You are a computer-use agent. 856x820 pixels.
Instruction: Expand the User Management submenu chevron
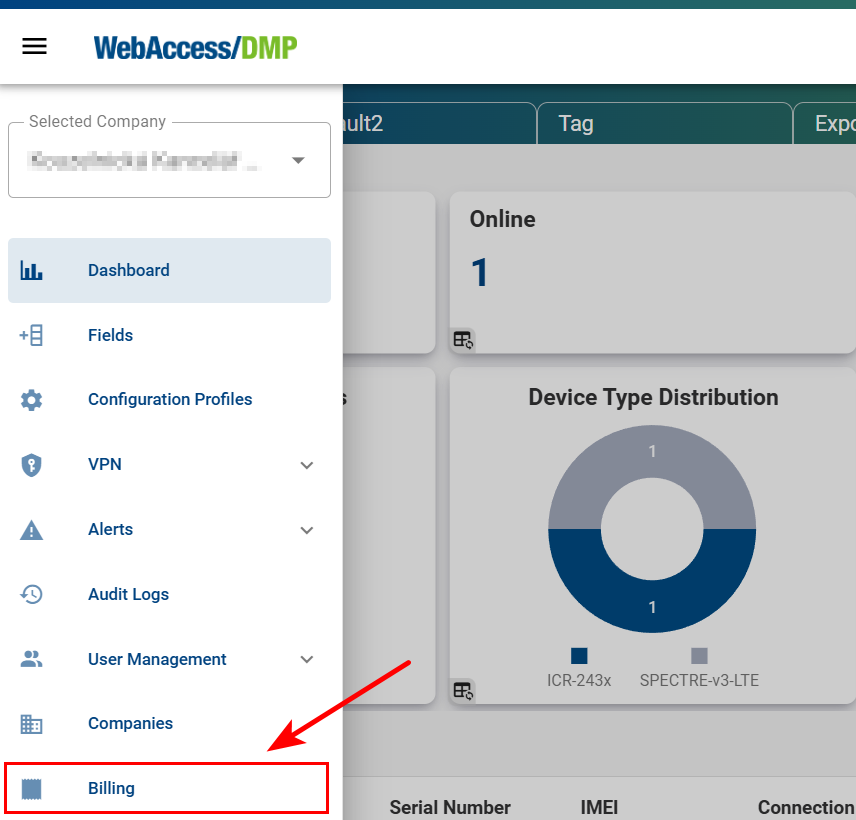(x=306, y=659)
